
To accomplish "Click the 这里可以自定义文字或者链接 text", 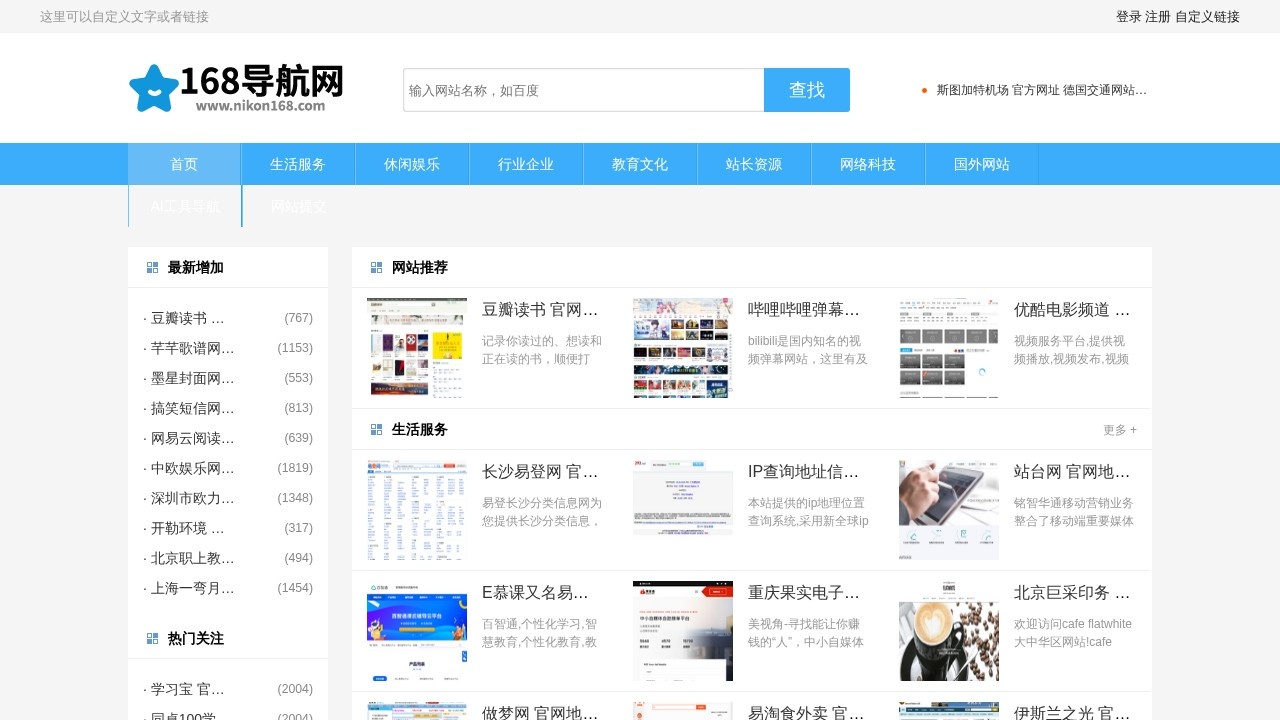I will tap(124, 17).
